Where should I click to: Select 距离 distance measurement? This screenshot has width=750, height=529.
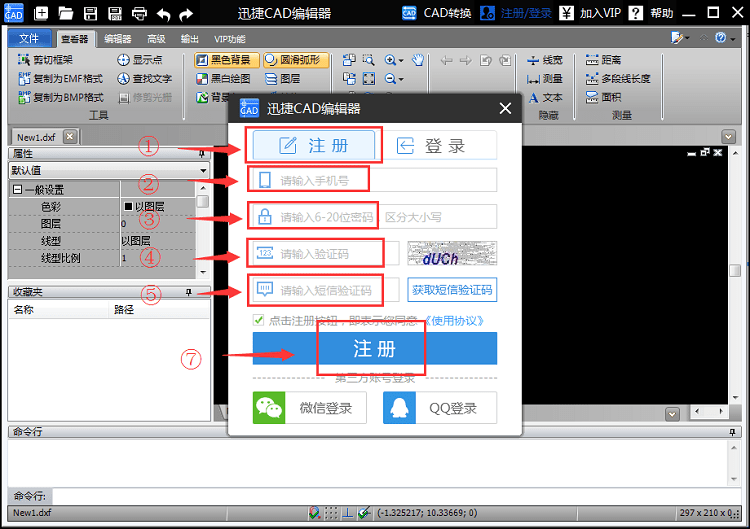pyautogui.click(x=603, y=60)
